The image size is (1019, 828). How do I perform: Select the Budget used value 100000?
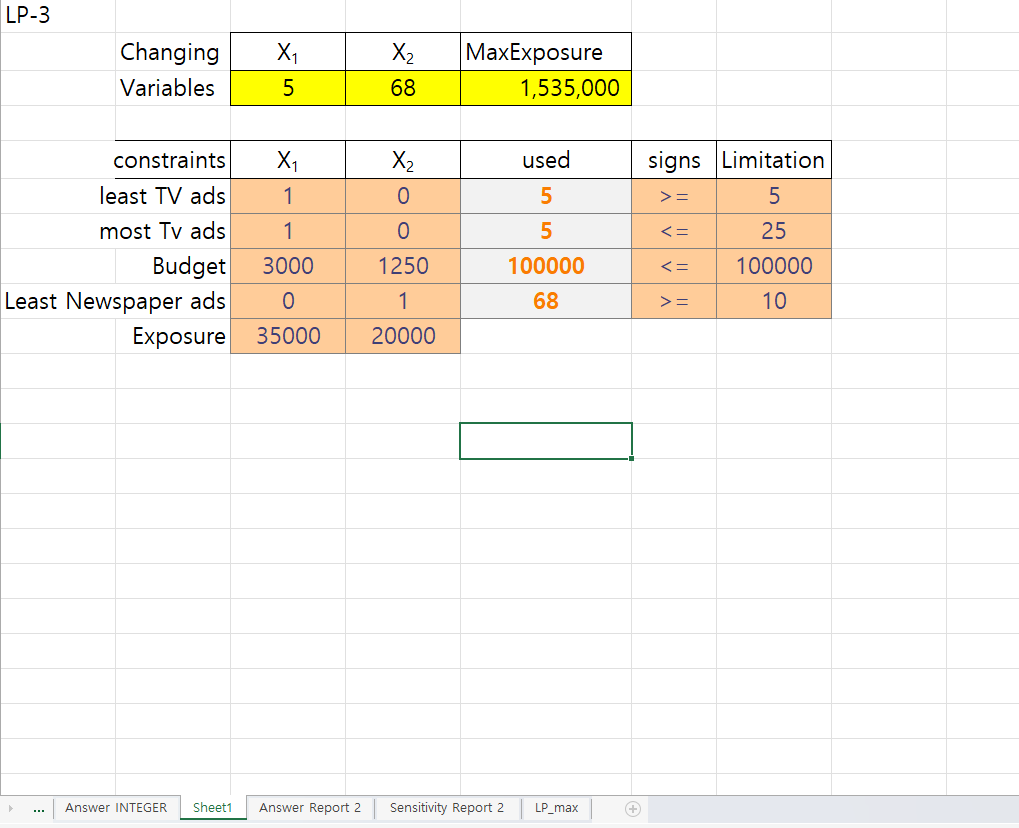(545, 265)
